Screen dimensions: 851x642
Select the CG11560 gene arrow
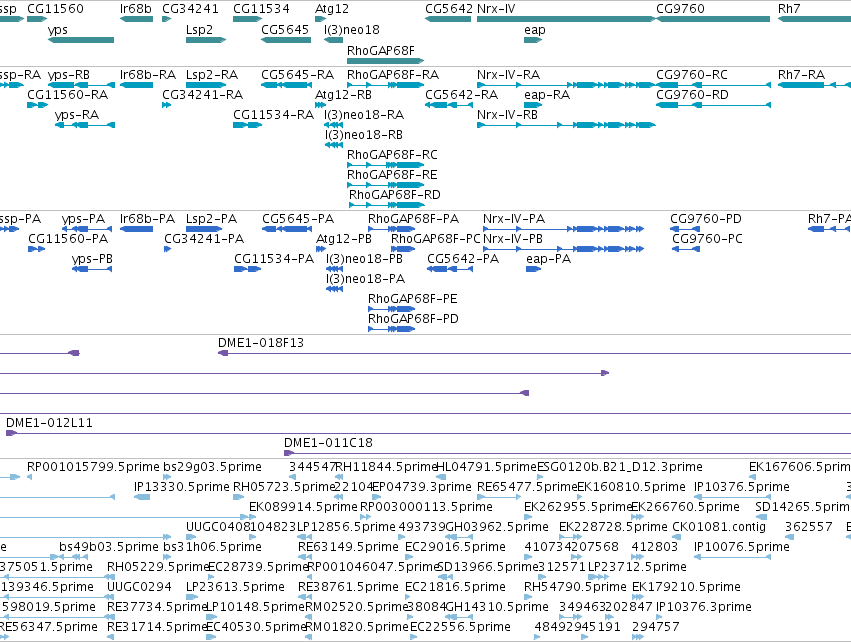tap(37, 19)
